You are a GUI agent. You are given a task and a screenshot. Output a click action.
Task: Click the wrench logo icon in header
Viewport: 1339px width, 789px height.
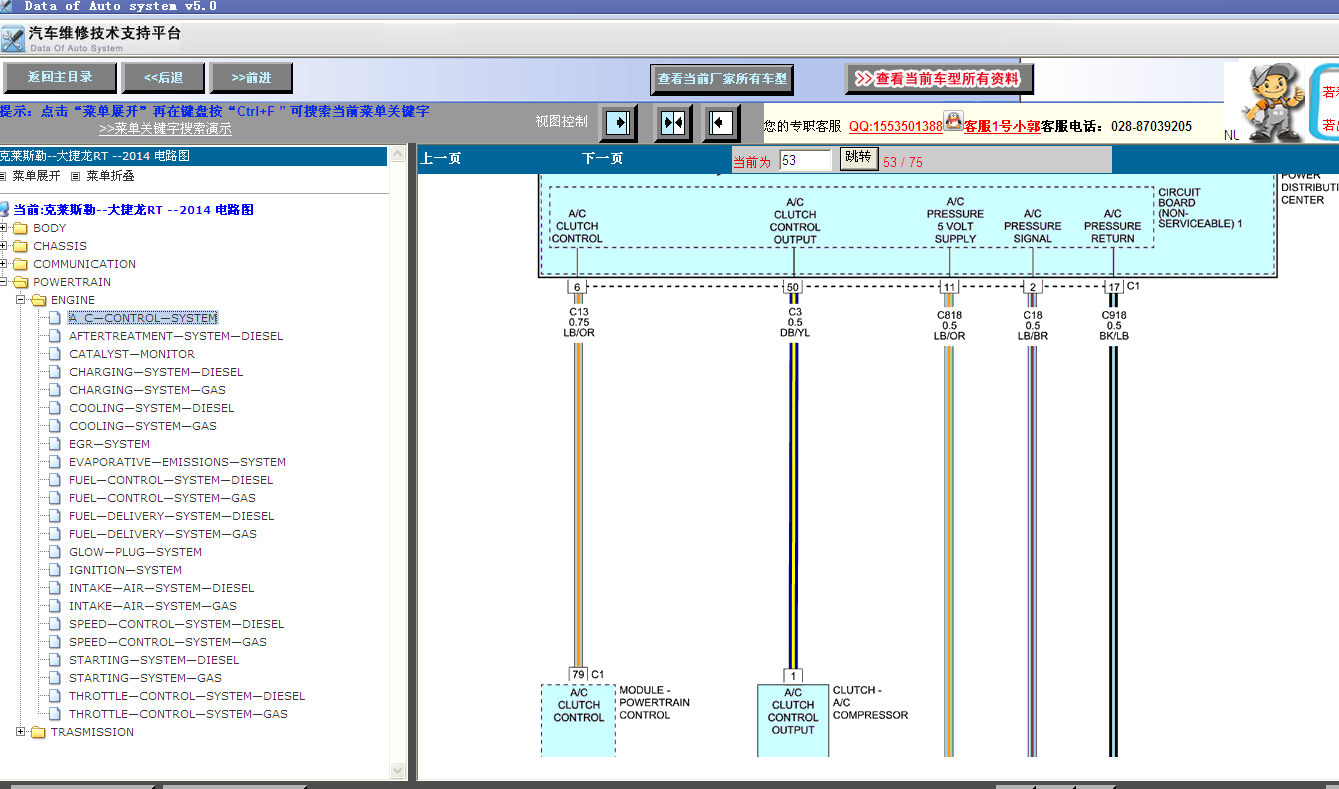13,40
